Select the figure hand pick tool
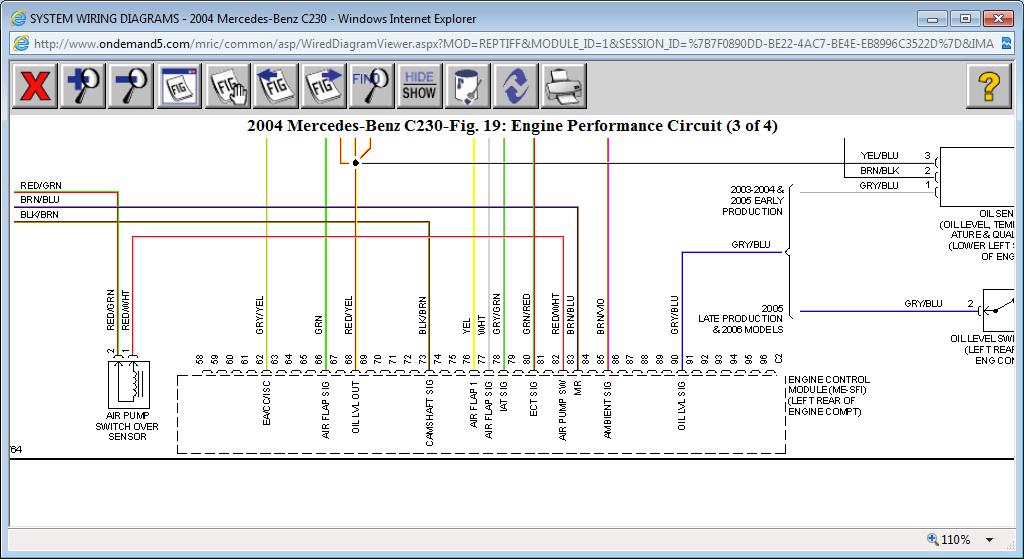 [x=227, y=86]
